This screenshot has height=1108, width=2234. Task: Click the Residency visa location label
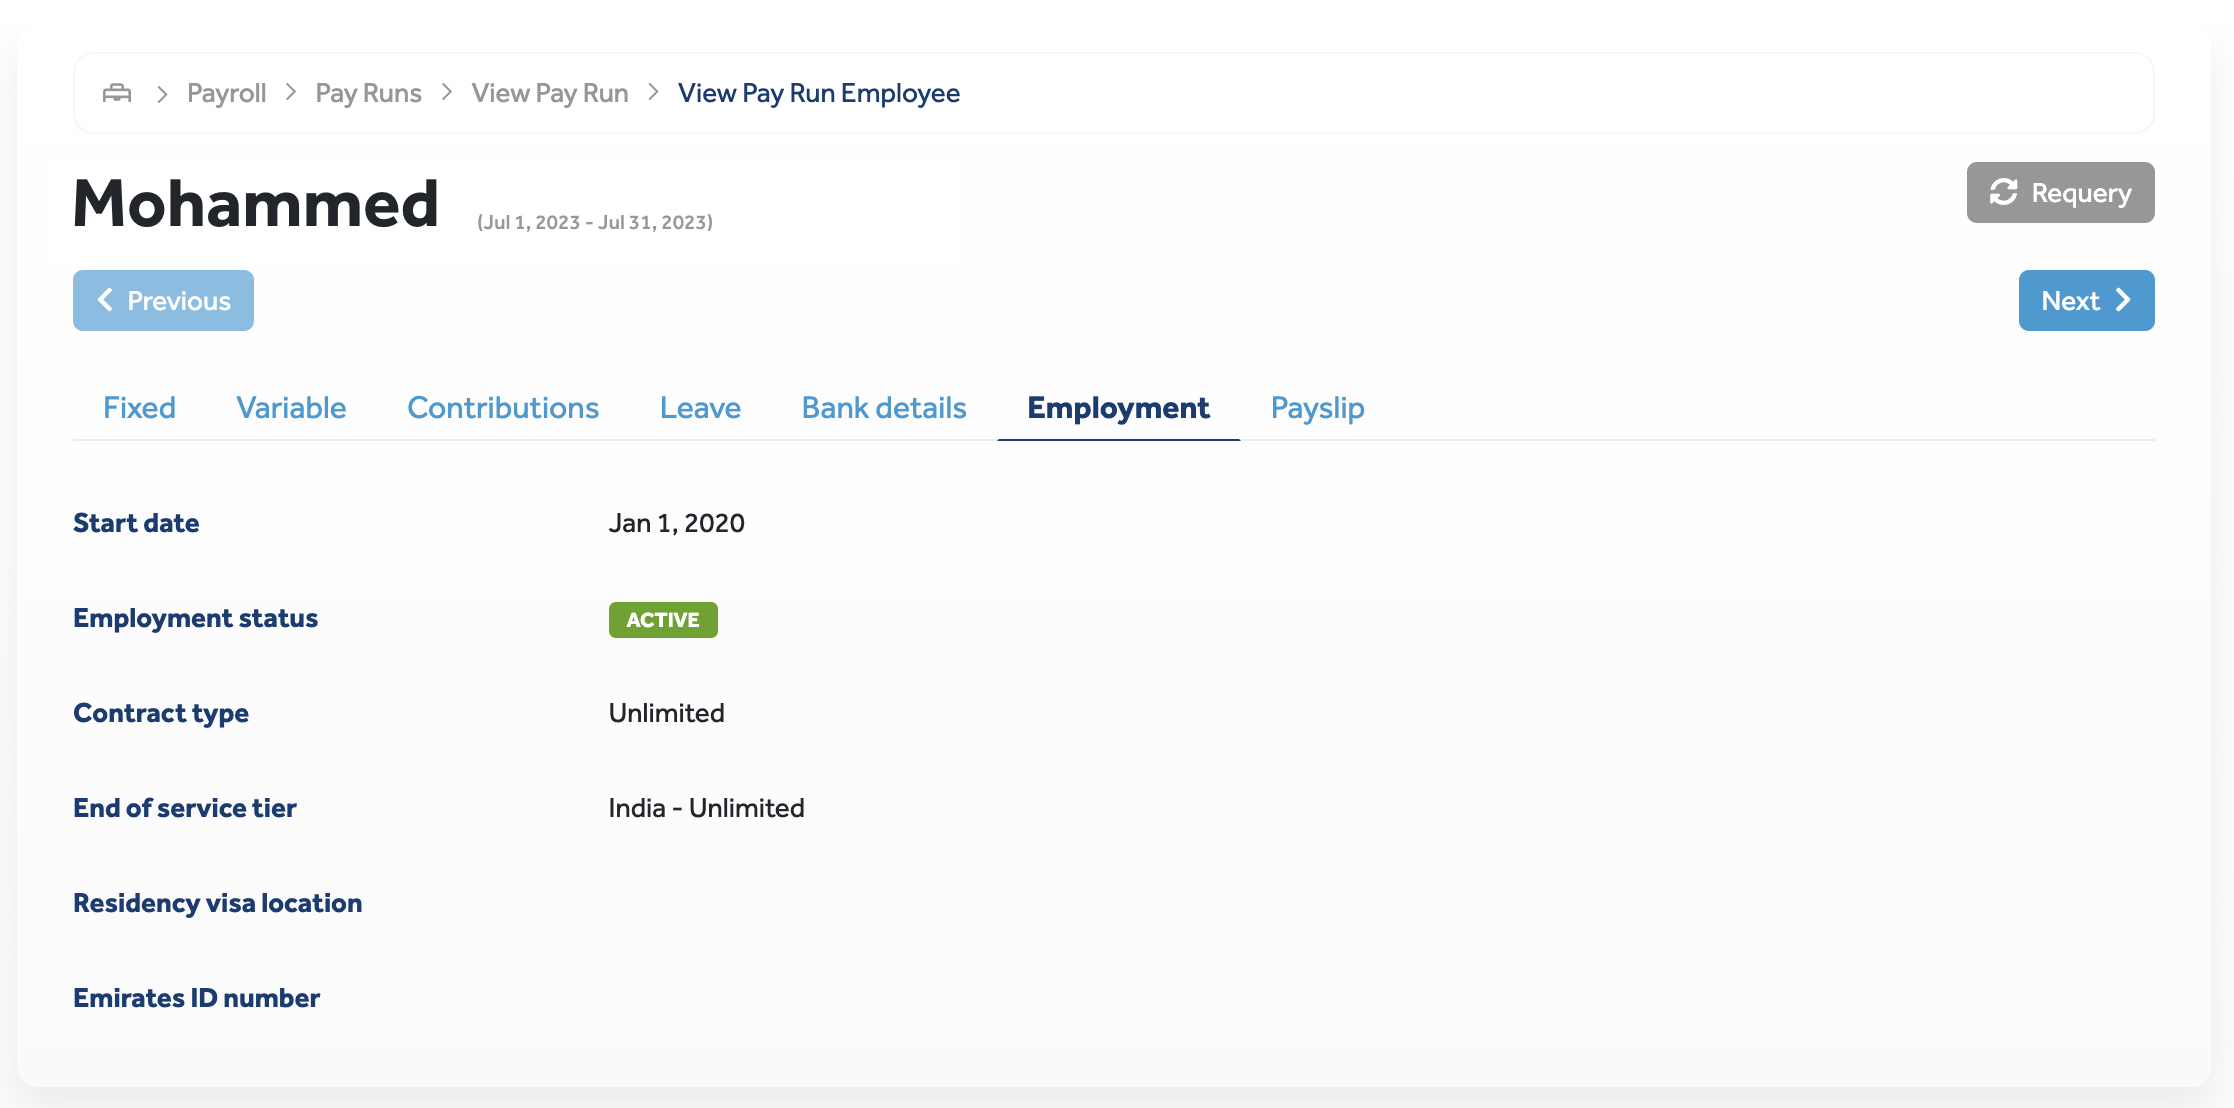coord(218,903)
